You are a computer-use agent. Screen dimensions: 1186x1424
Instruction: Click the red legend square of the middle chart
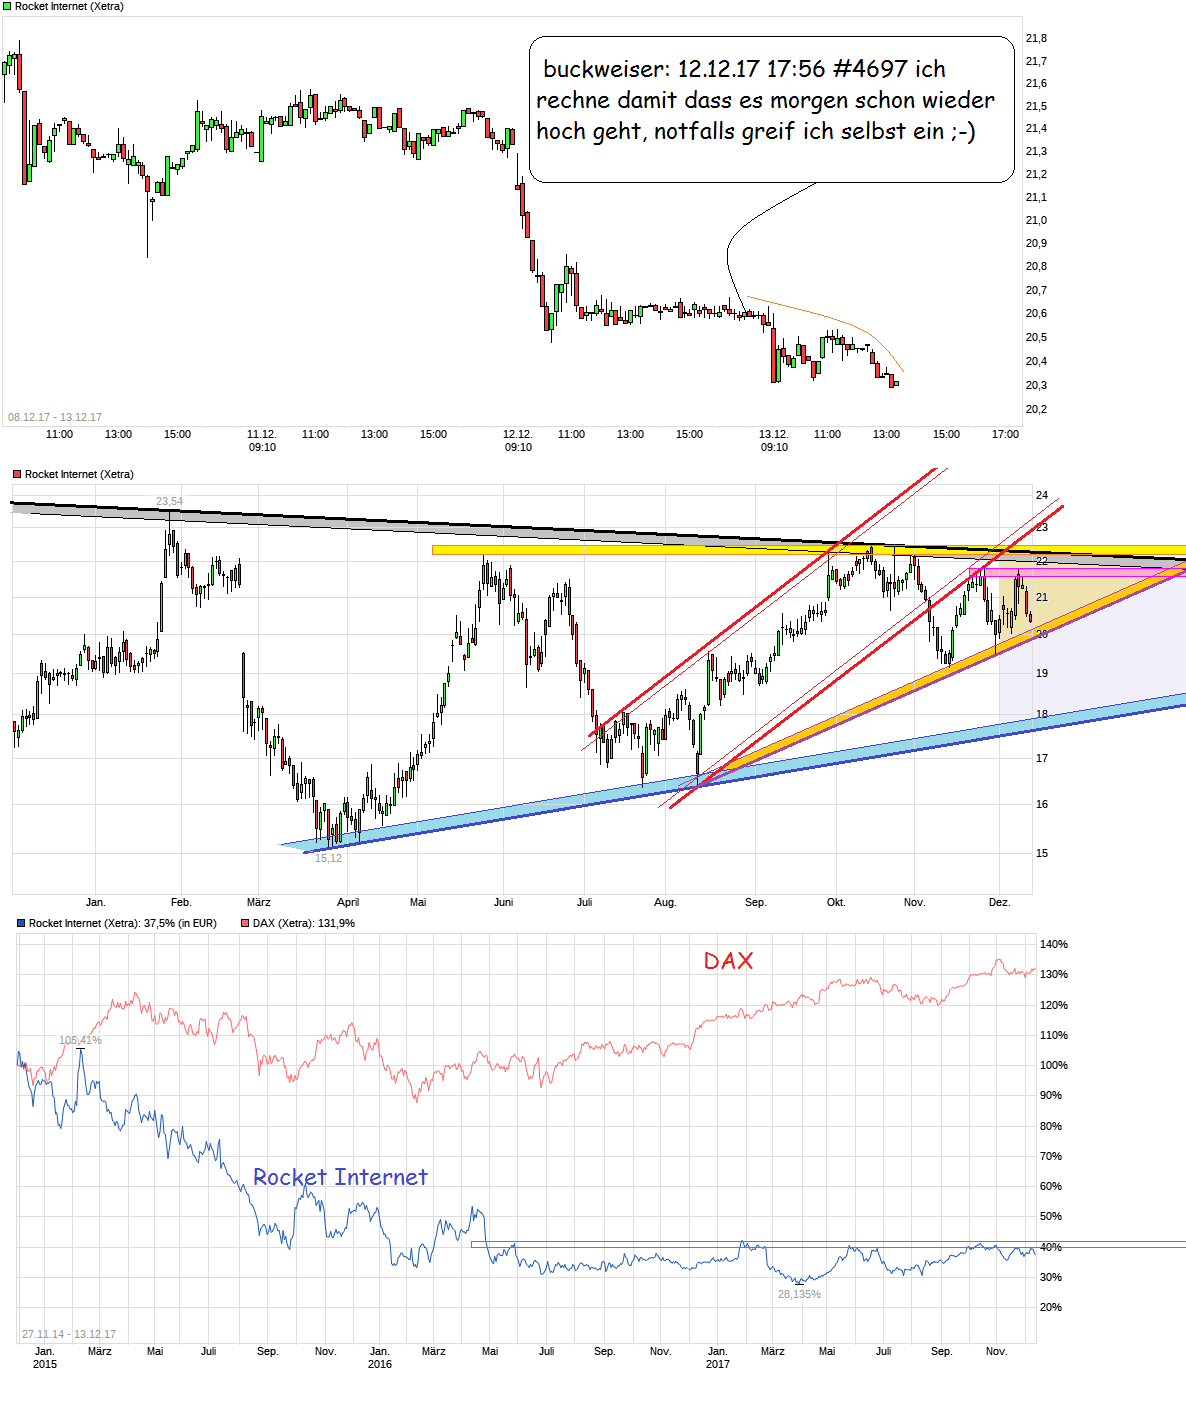point(16,474)
